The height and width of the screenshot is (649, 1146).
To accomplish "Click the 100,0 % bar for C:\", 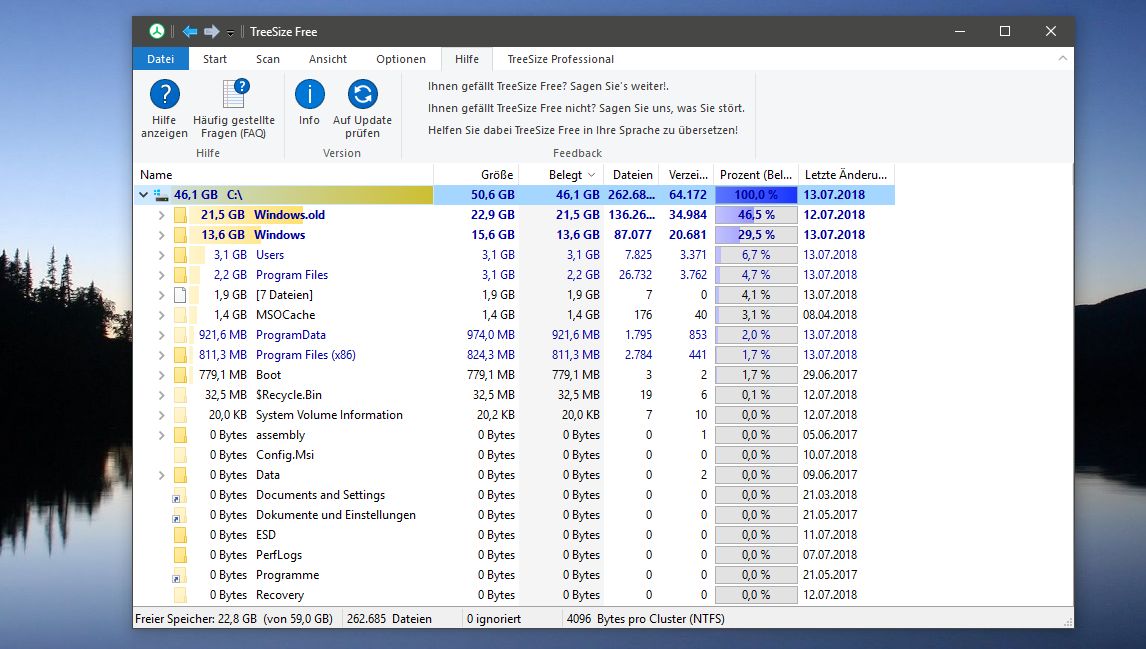I will tap(756, 195).
